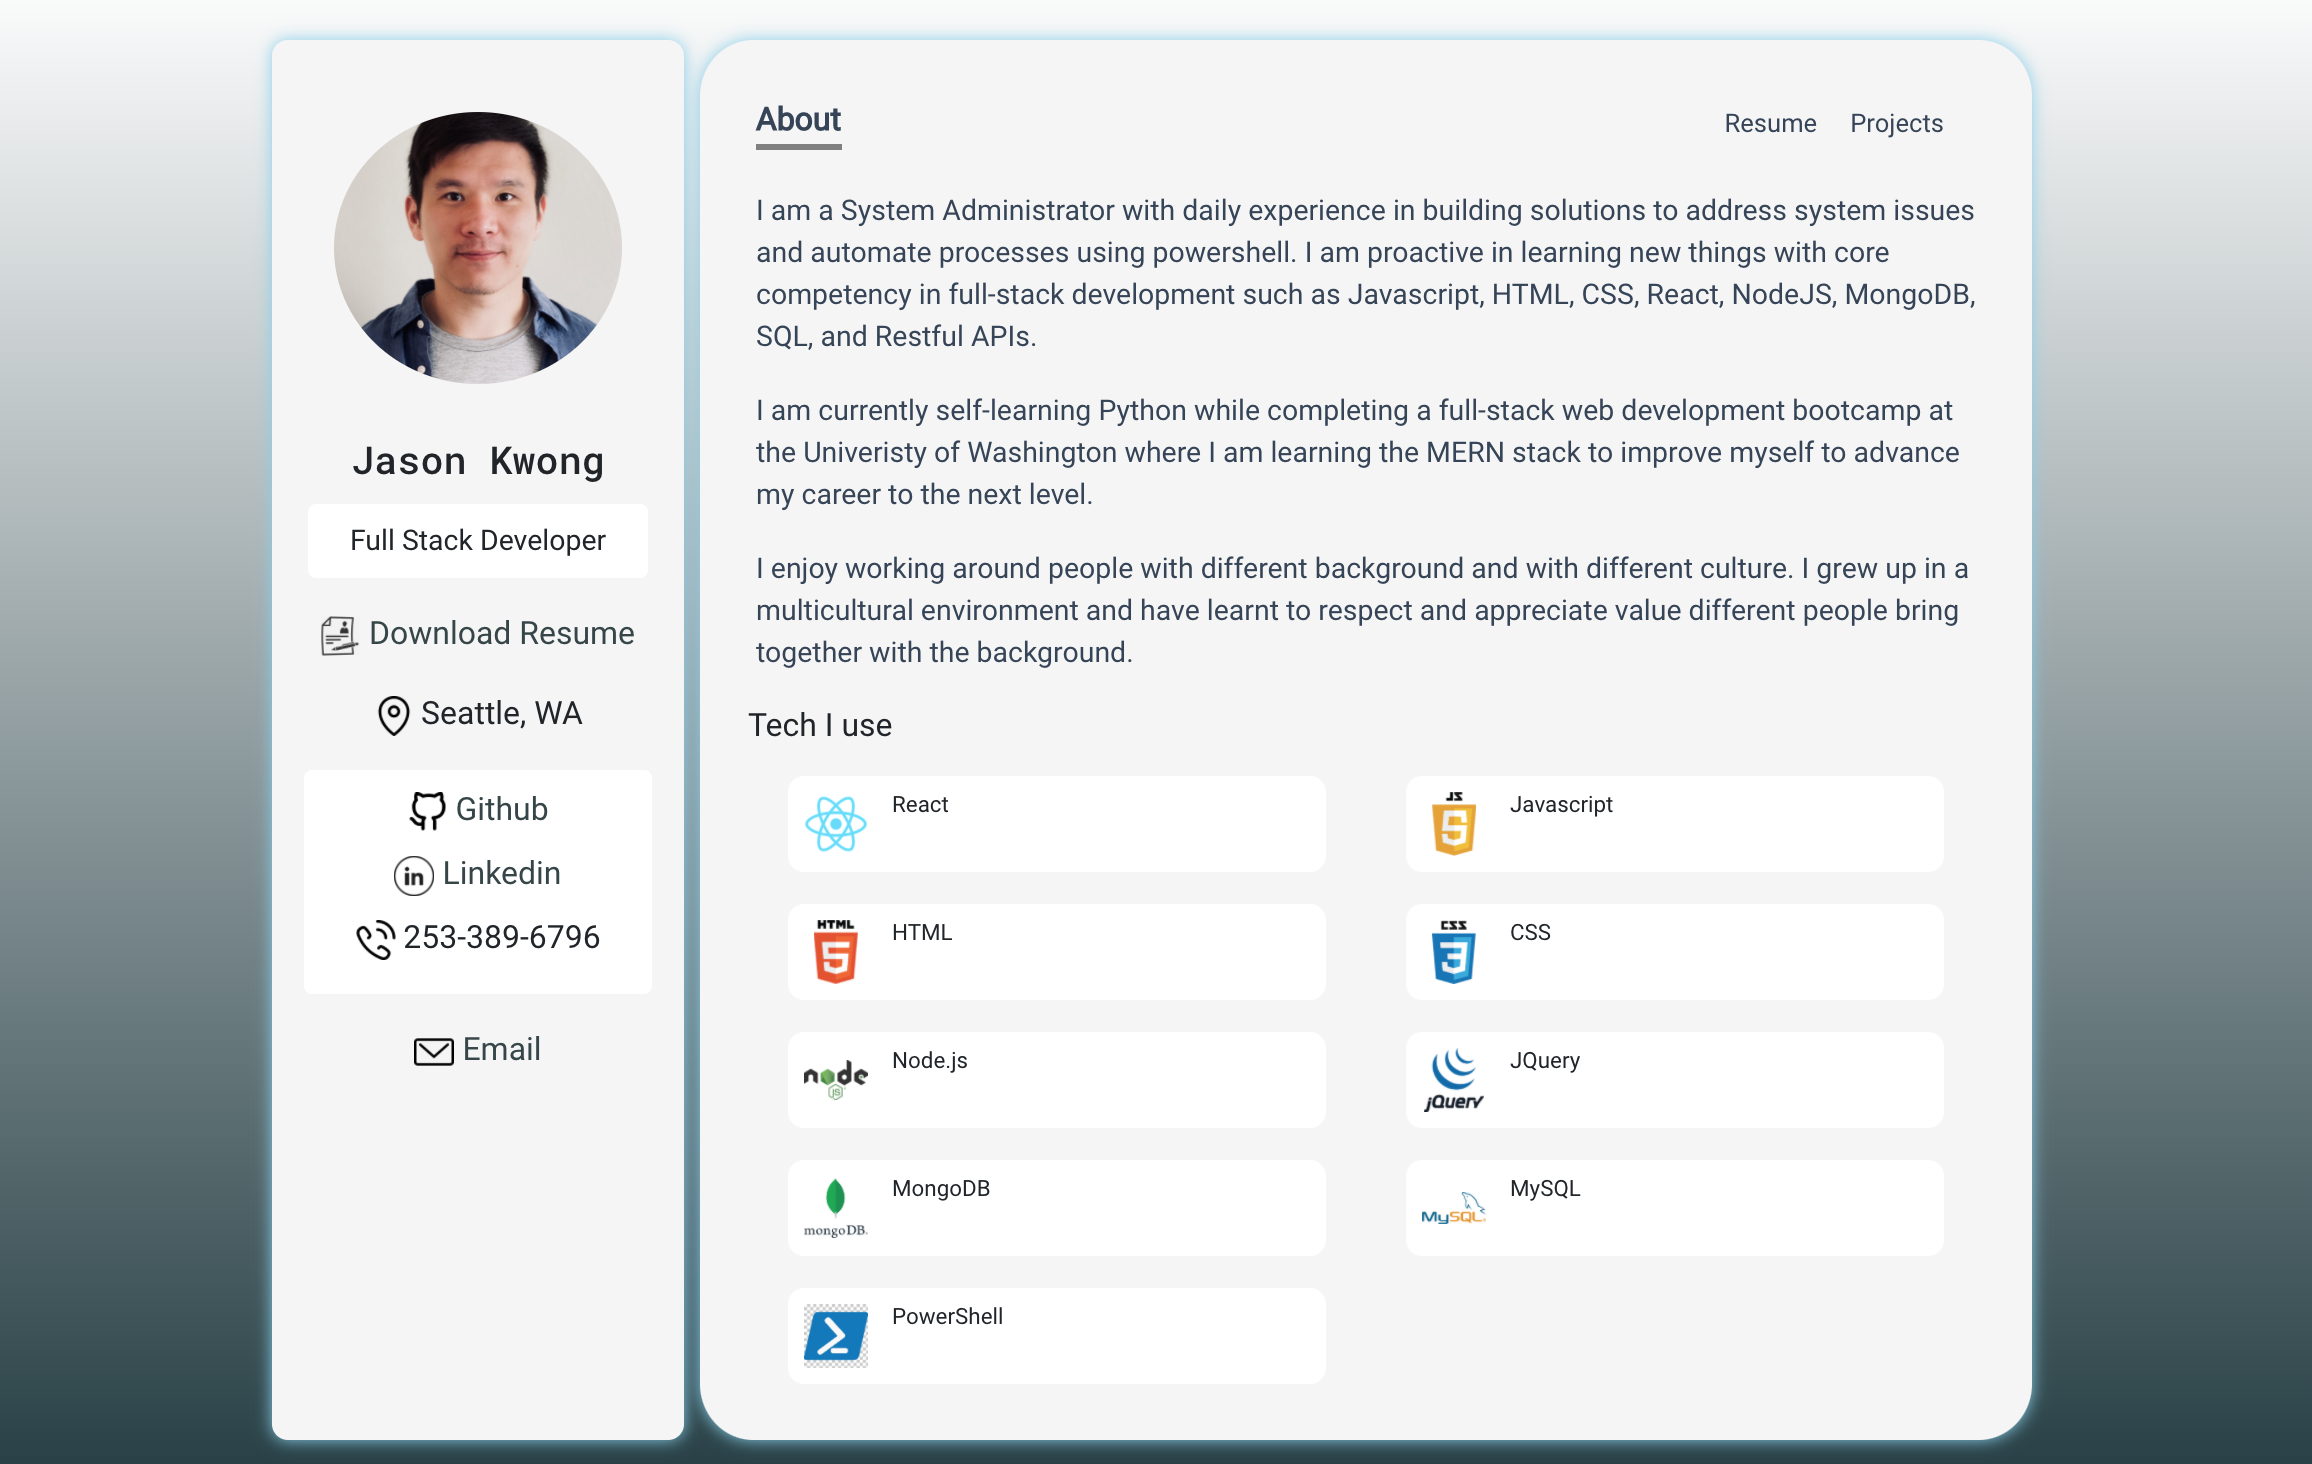Click the MySQL label text
This screenshot has height=1464, width=2312.
tap(1545, 1188)
